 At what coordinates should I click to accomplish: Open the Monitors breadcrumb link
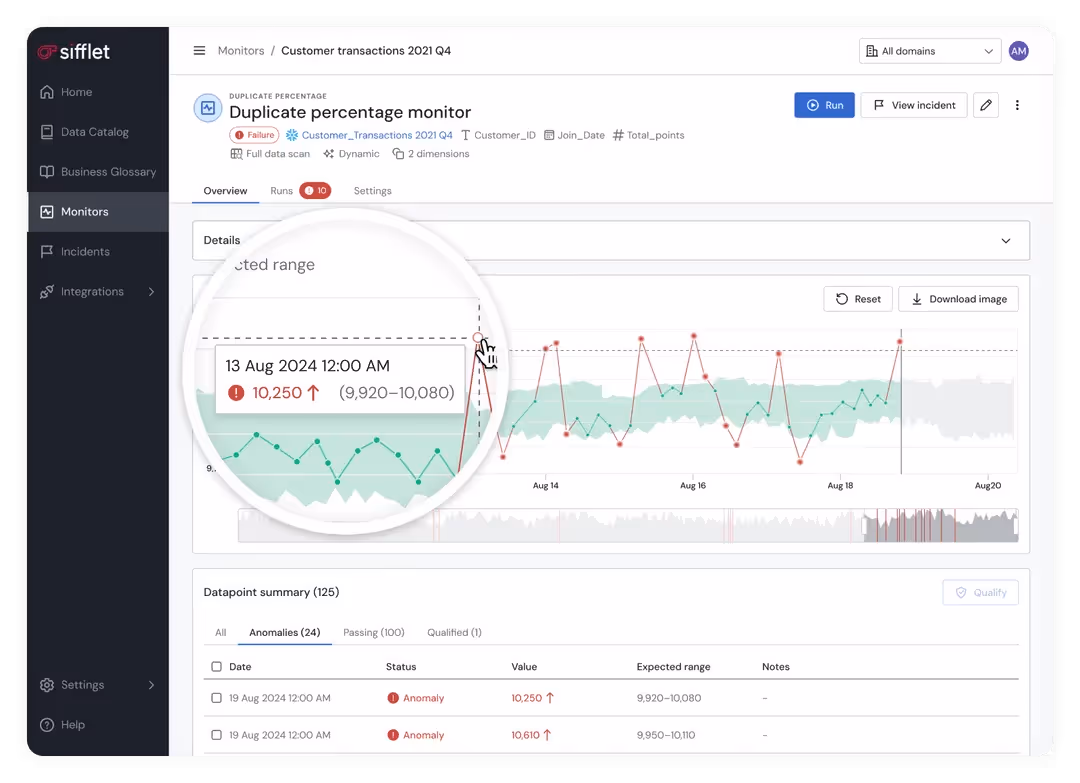click(x=240, y=50)
